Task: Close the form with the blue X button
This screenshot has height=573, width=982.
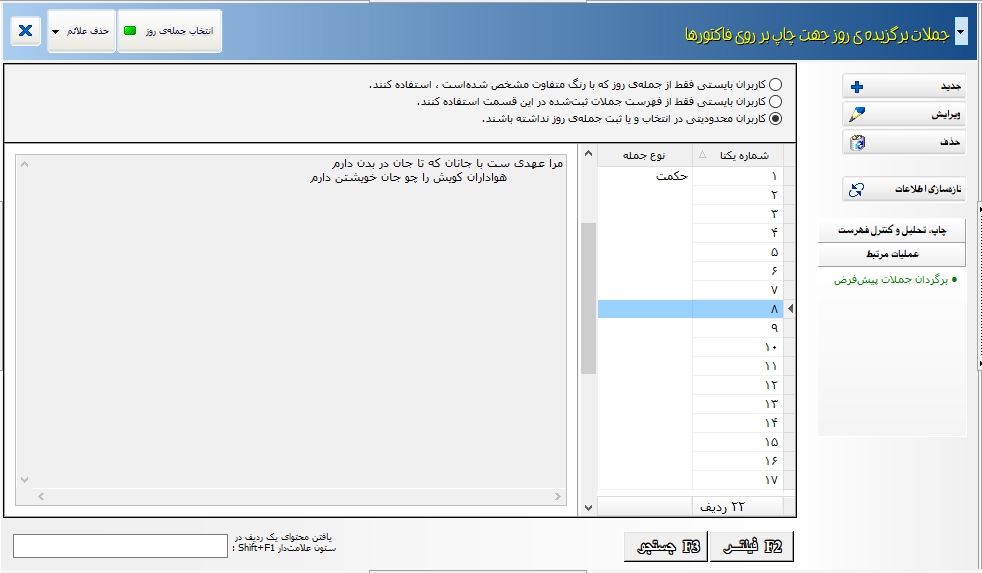Action: (x=26, y=31)
